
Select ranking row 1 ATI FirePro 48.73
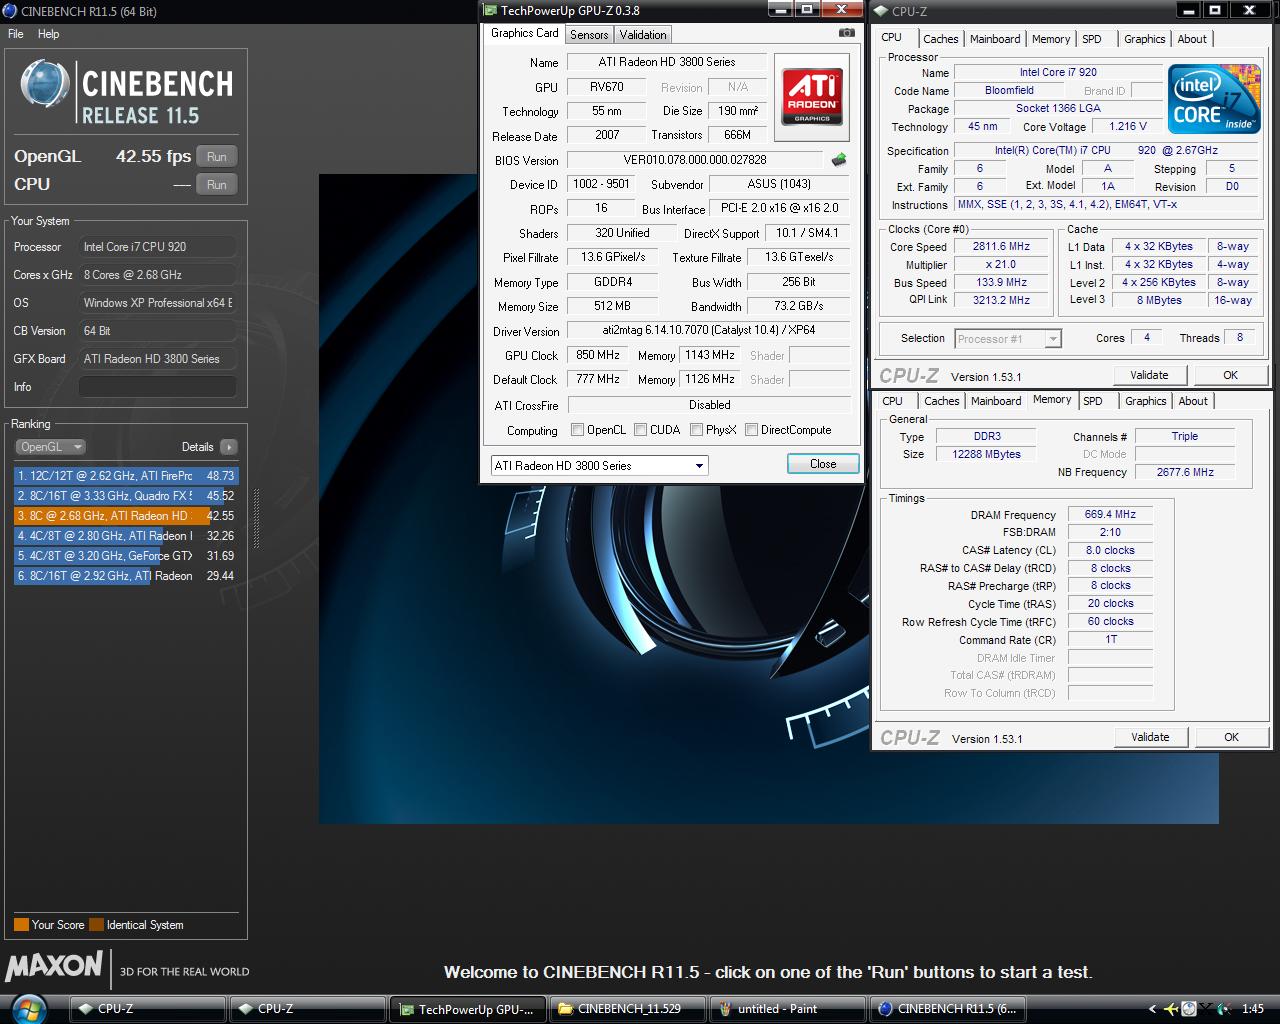click(x=126, y=476)
